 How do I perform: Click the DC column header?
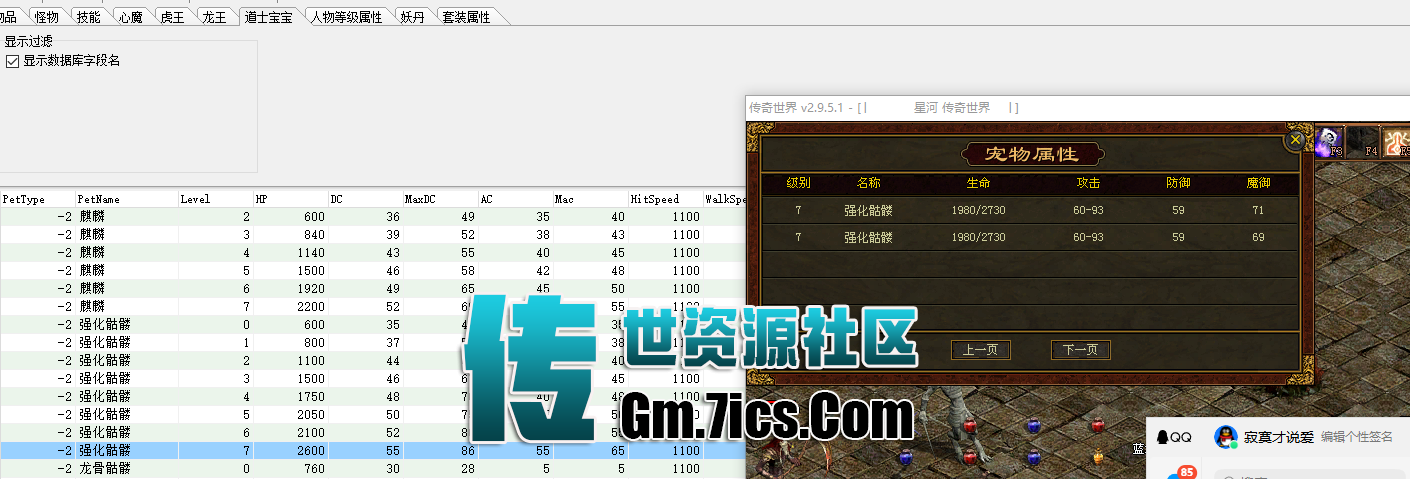coord(366,199)
